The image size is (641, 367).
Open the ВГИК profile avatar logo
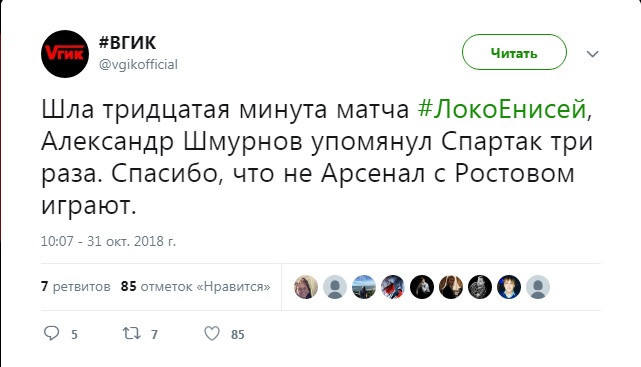(x=65, y=54)
